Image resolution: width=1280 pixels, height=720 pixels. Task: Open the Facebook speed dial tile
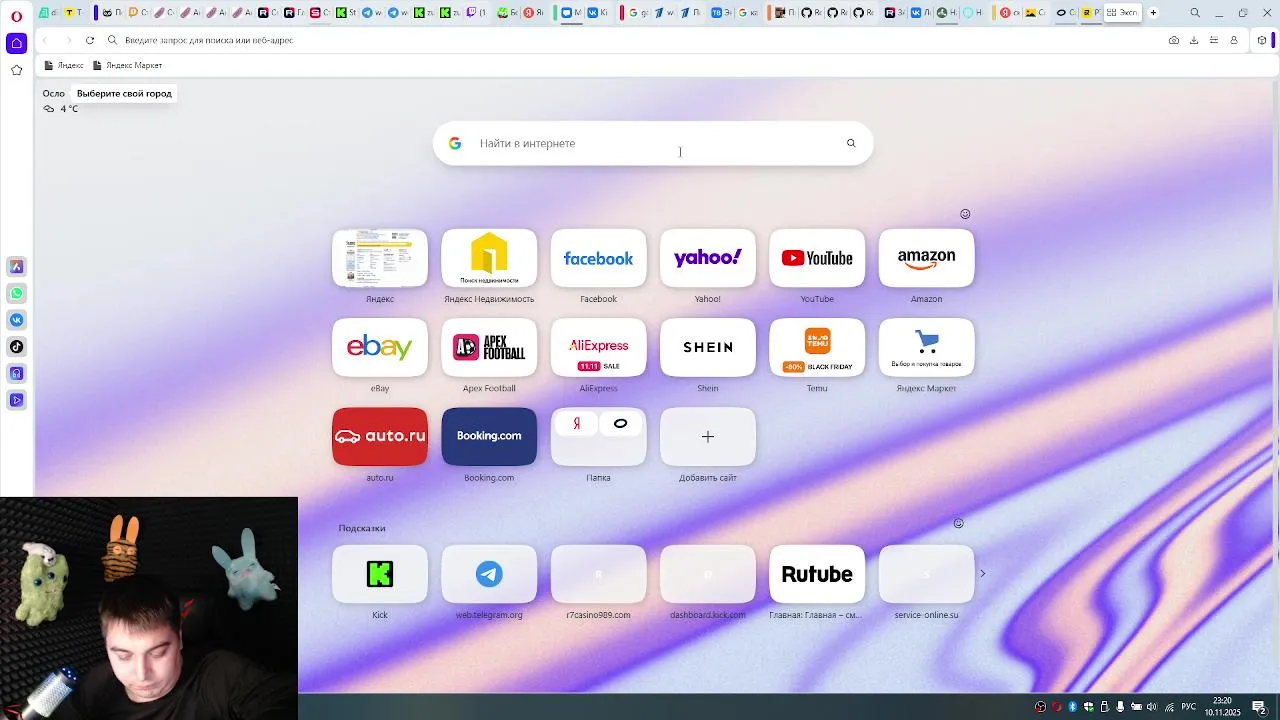(598, 258)
